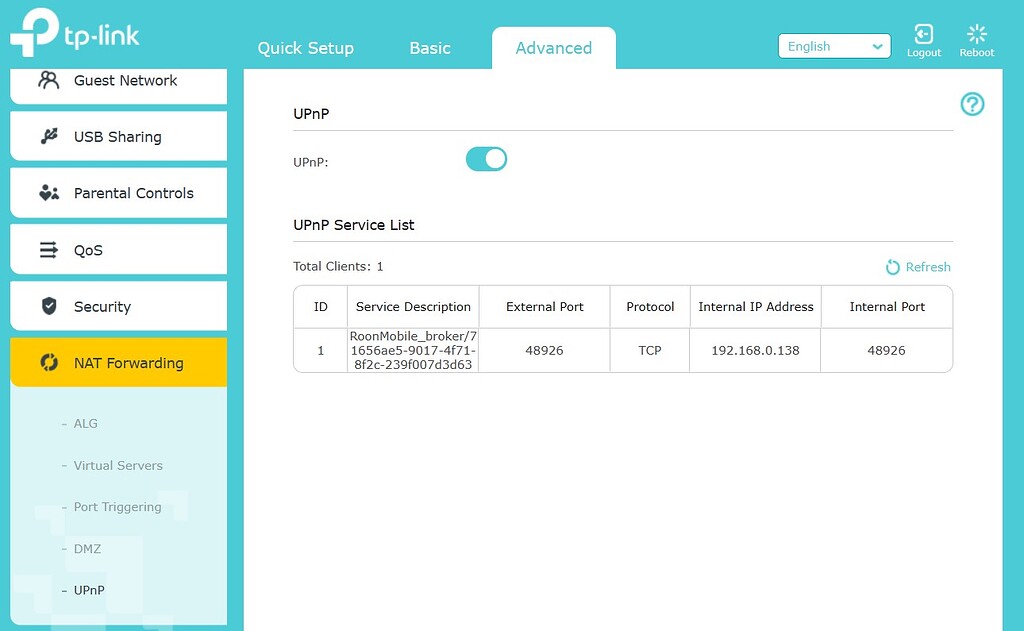Select the DMZ menu entry

[x=87, y=549]
